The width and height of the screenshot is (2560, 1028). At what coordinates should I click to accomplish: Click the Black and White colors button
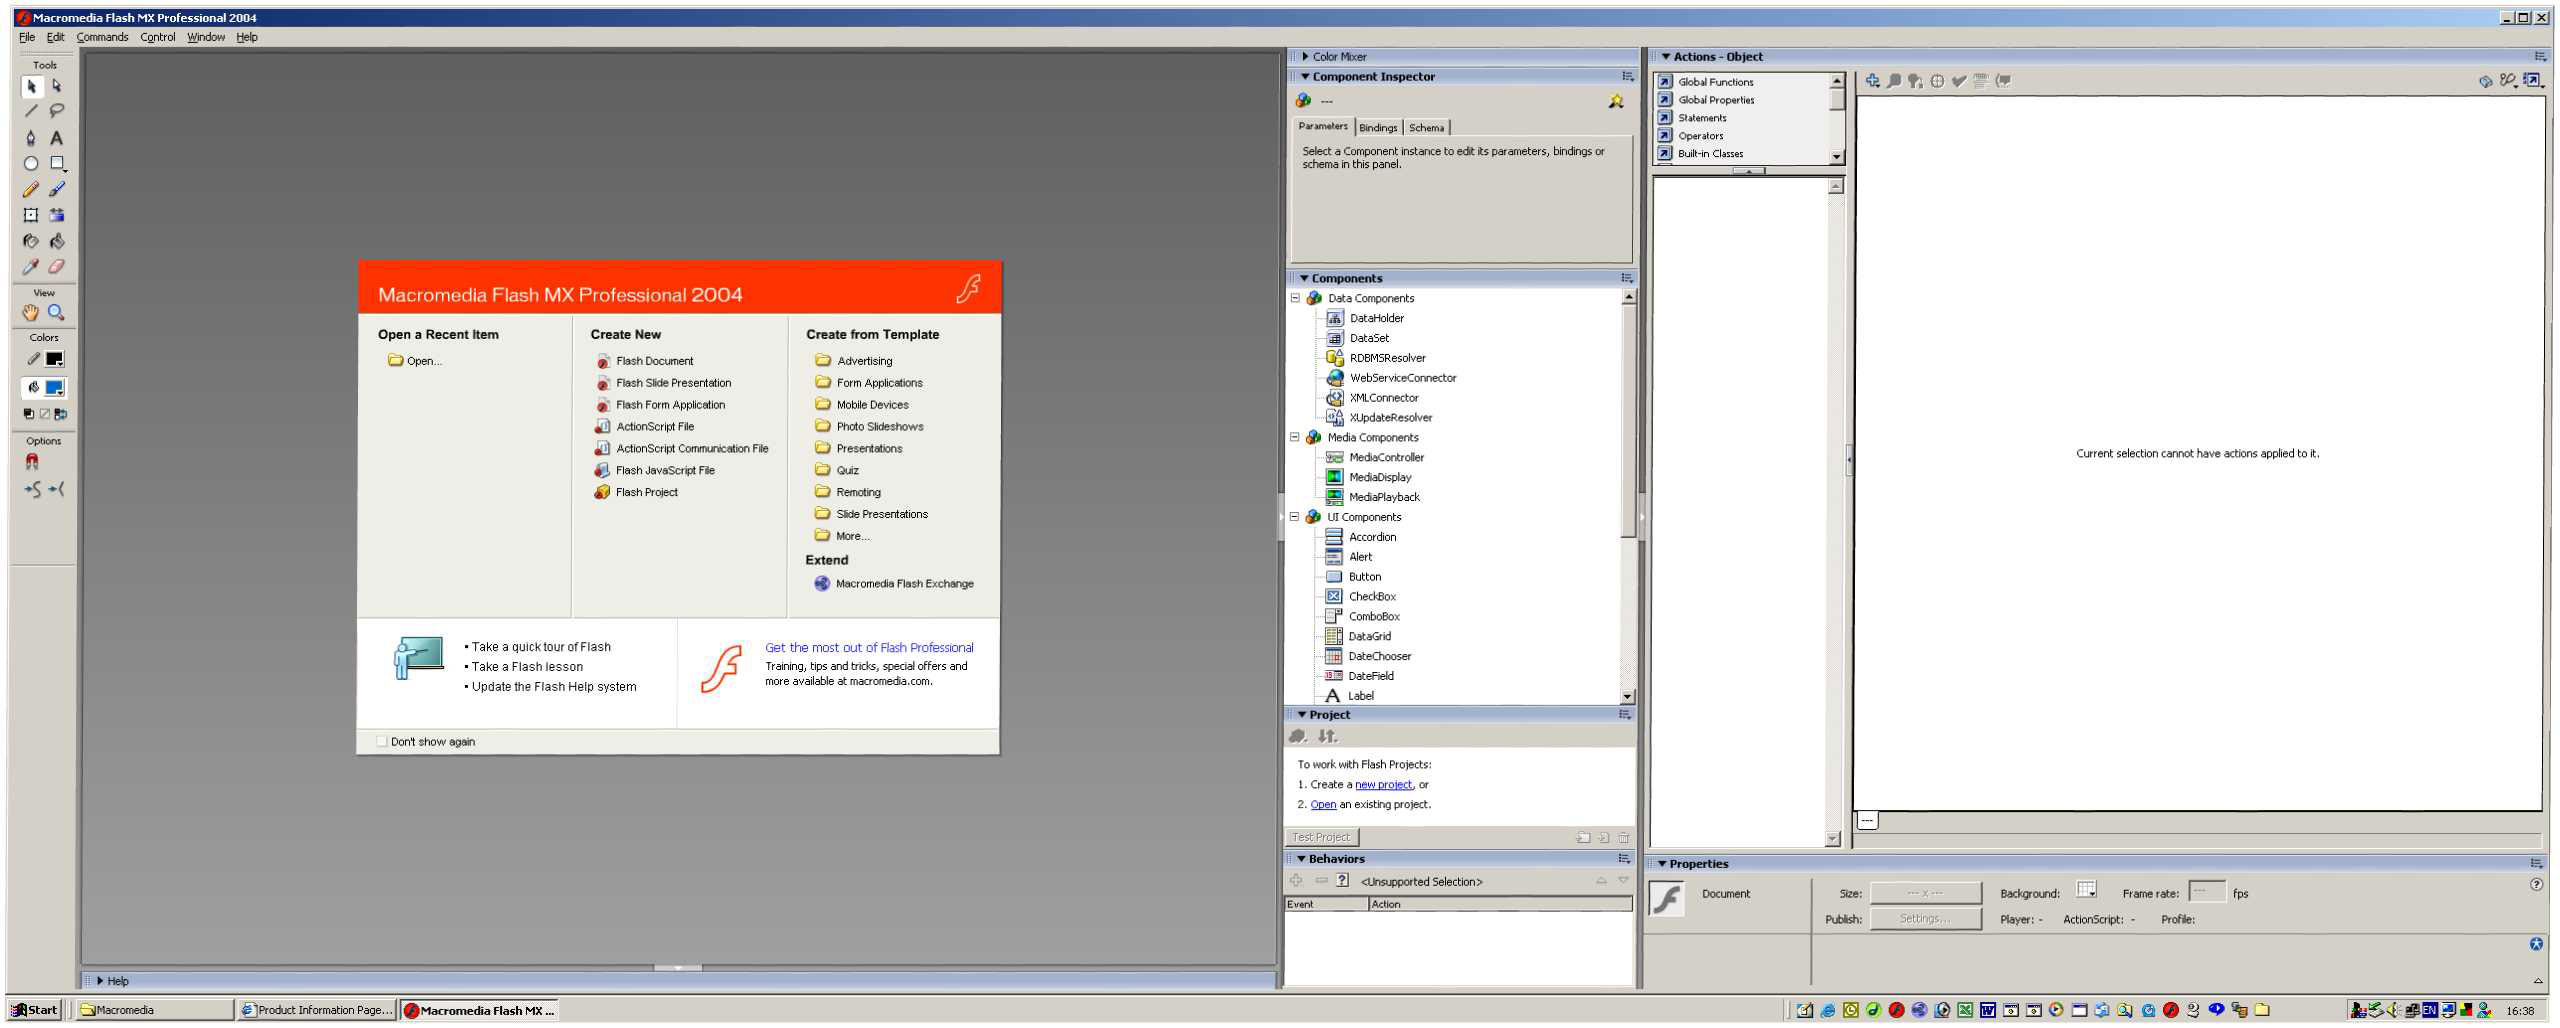[x=29, y=414]
